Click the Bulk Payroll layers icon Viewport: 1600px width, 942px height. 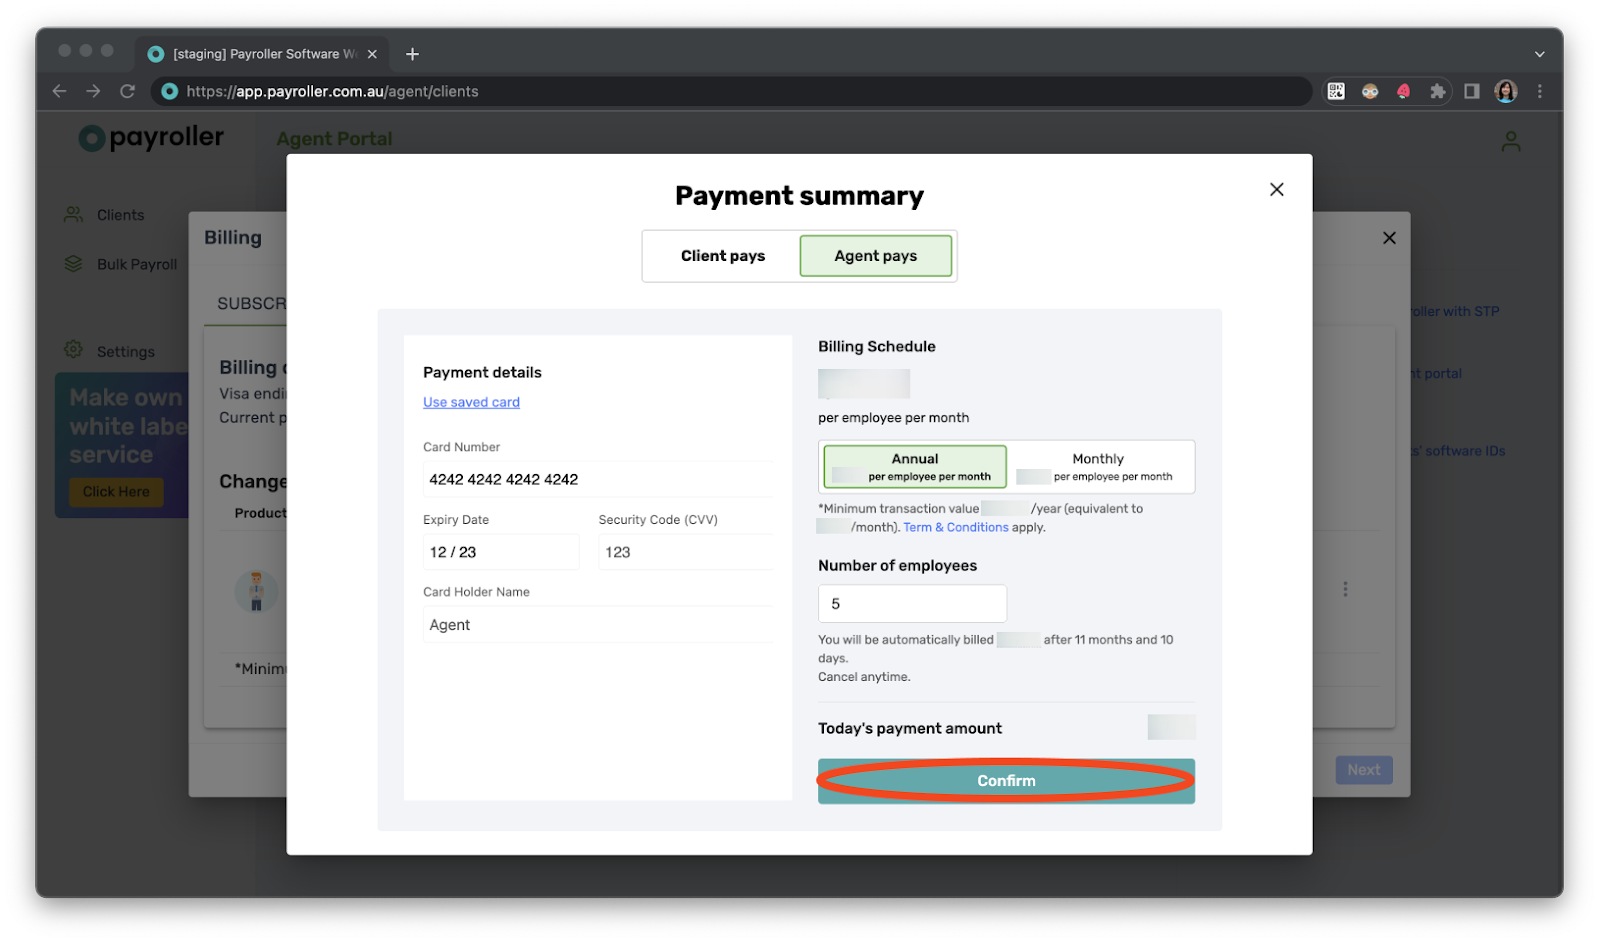coord(74,264)
